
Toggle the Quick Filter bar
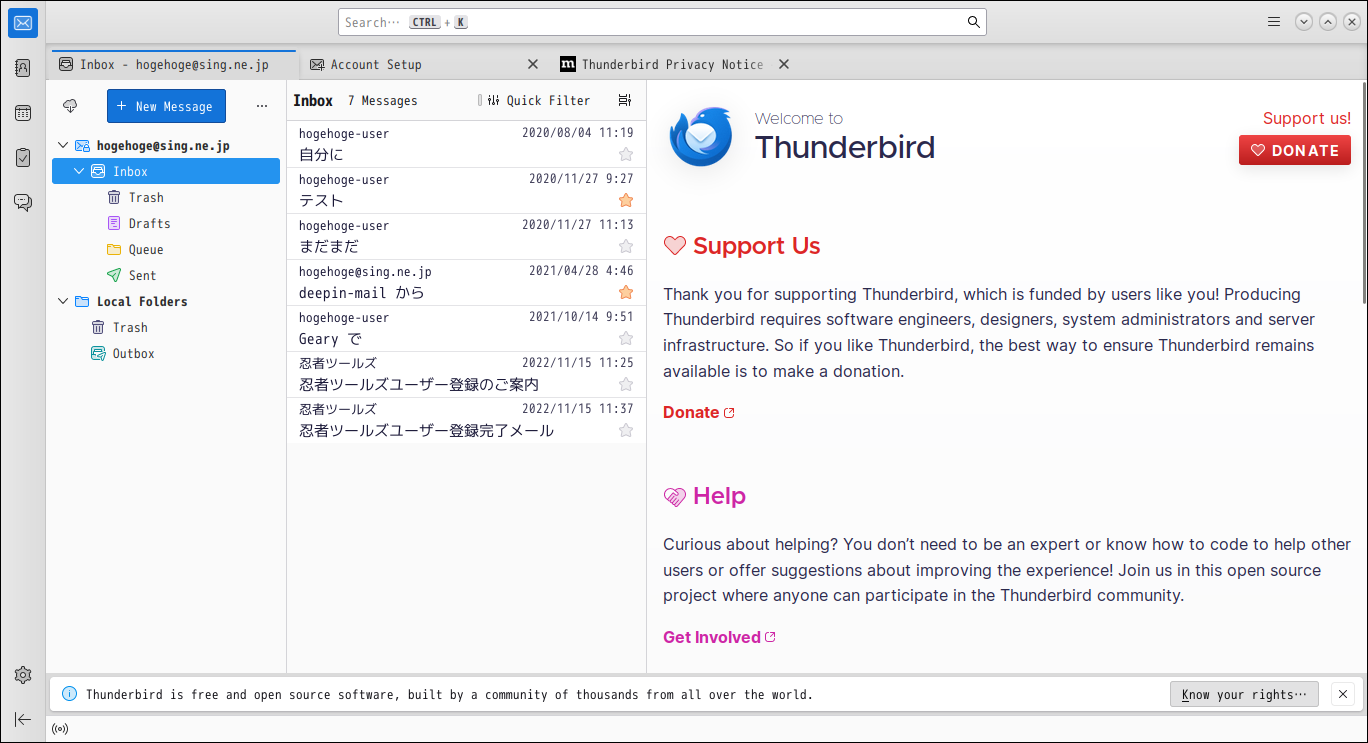[539, 100]
